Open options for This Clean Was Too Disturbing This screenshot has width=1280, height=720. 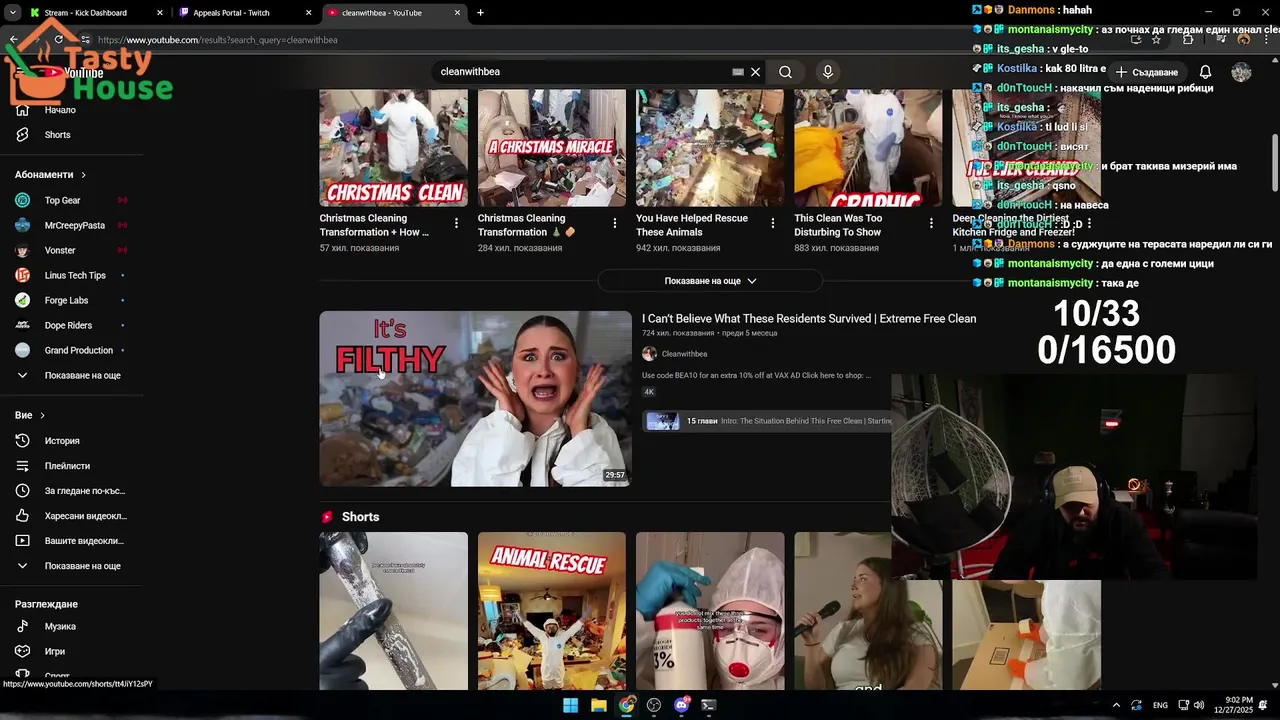click(931, 223)
